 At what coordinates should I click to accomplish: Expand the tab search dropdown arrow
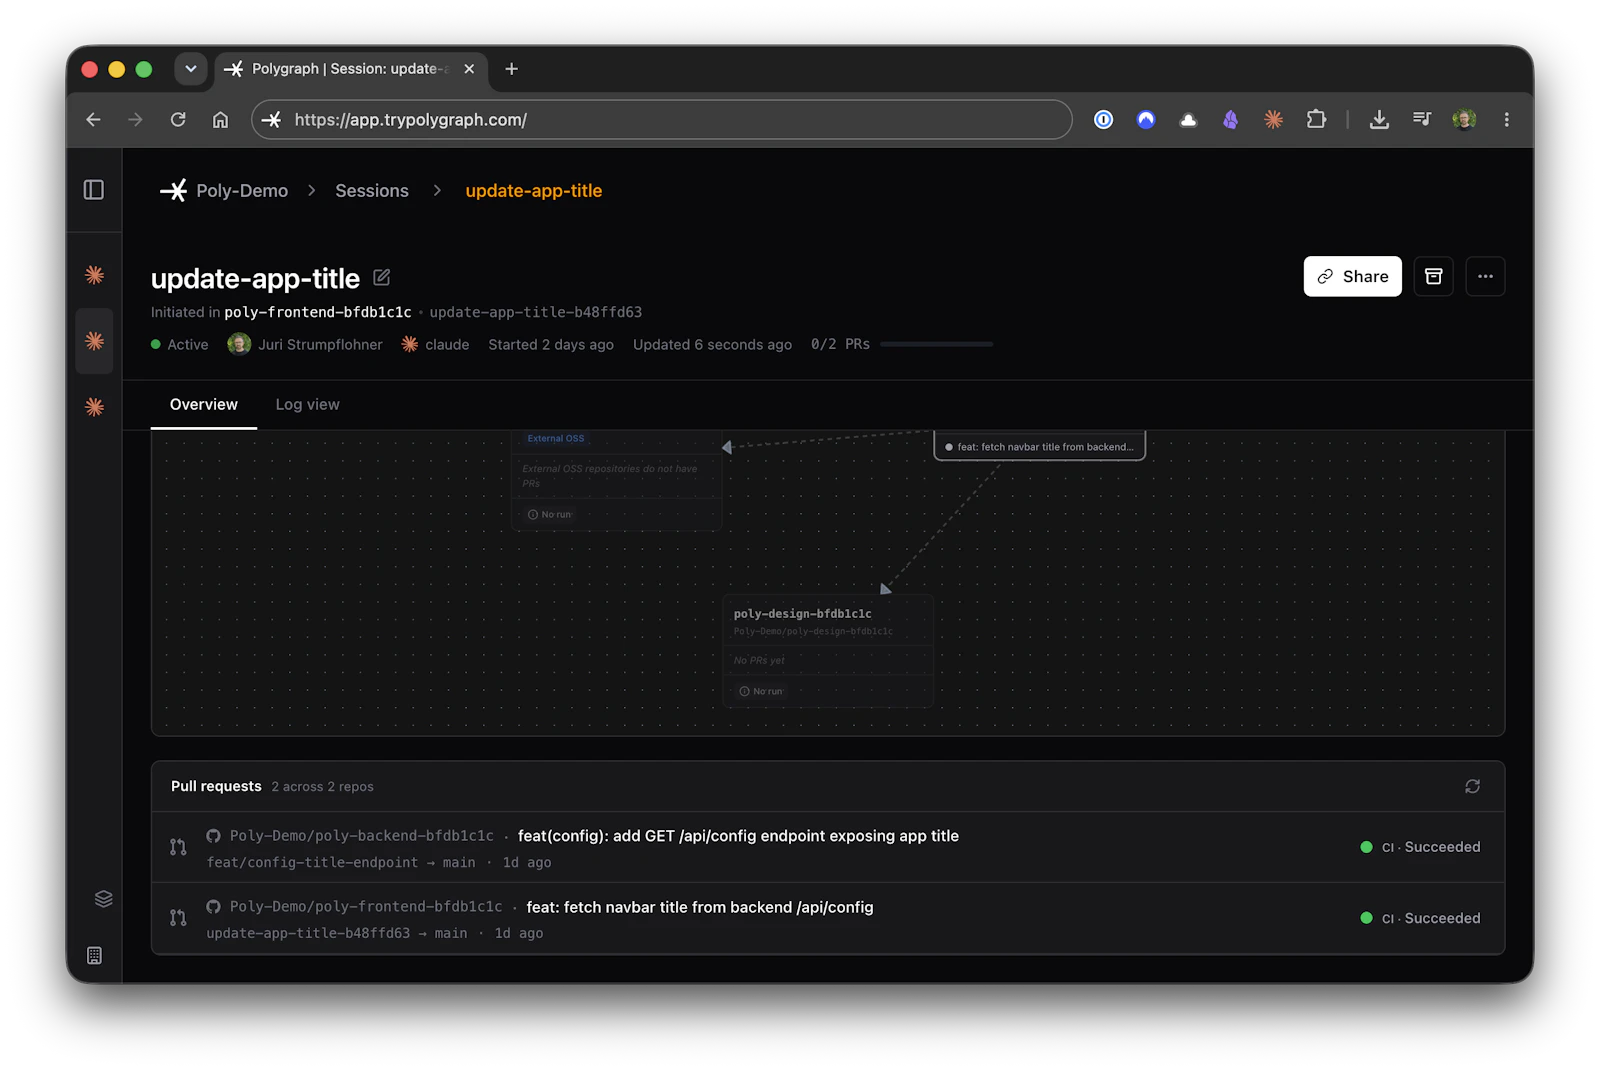pyautogui.click(x=191, y=69)
